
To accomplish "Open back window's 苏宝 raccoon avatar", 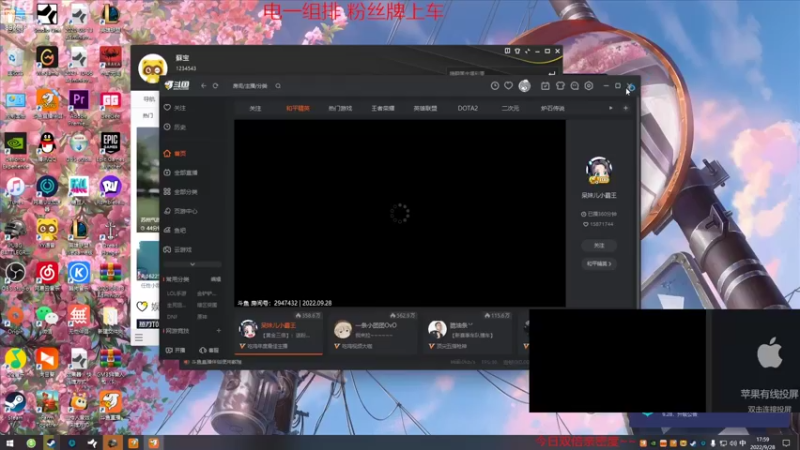I will tap(153, 68).
